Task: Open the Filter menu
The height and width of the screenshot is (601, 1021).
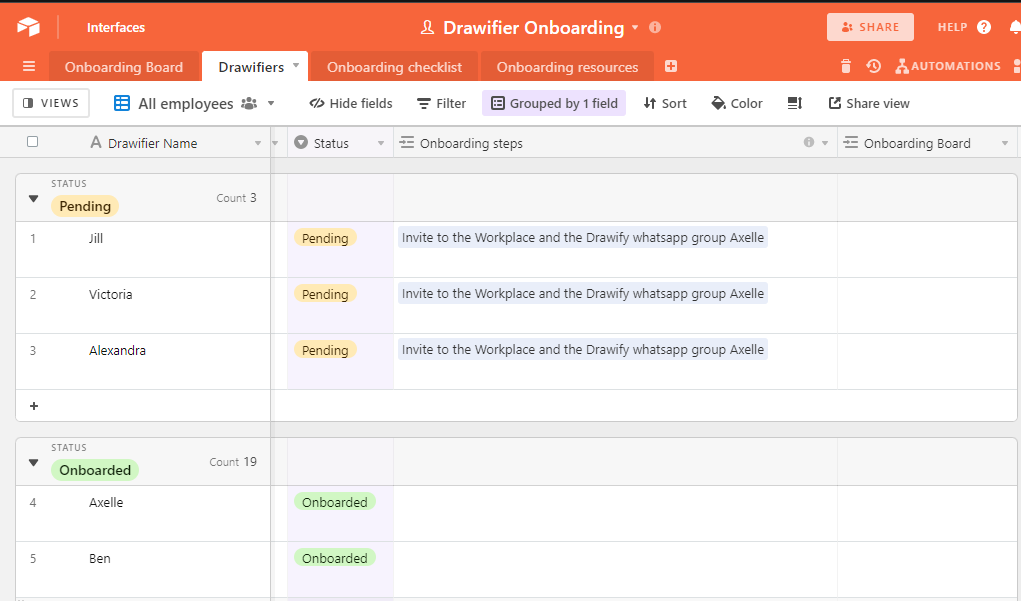Action: coord(441,103)
